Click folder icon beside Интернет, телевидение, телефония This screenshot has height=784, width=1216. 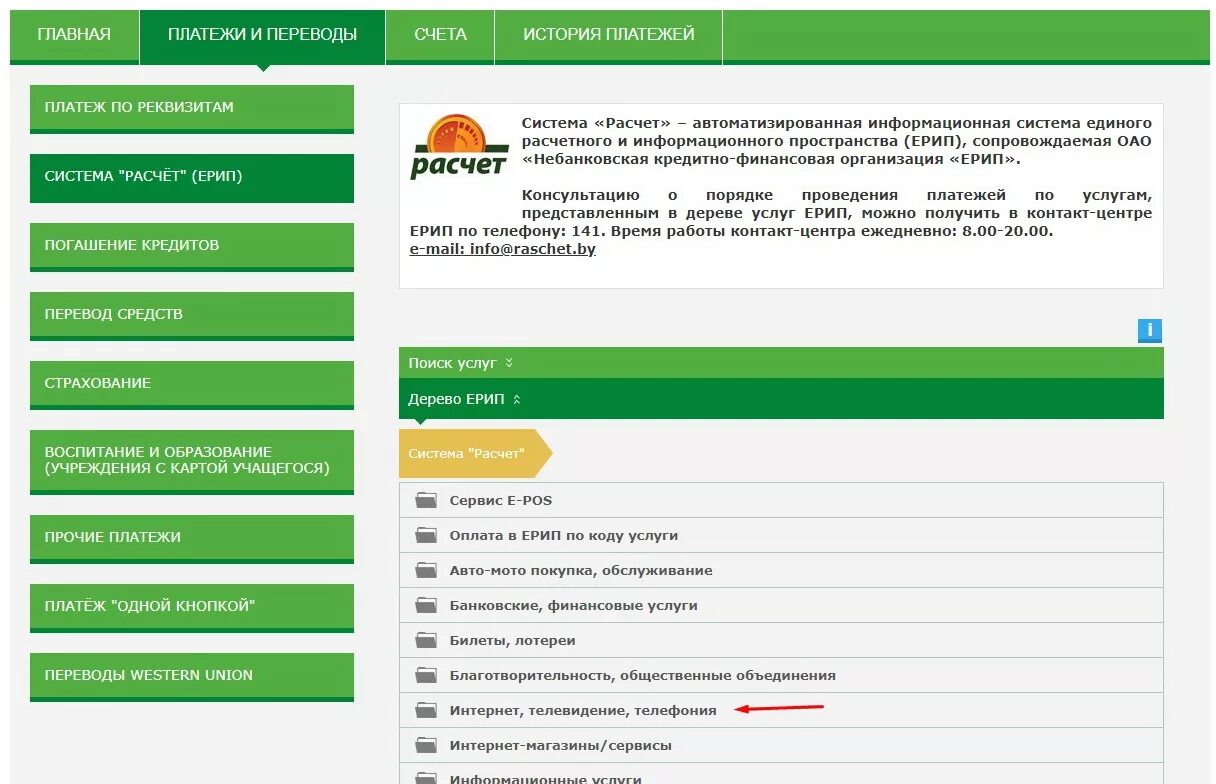[x=427, y=710]
